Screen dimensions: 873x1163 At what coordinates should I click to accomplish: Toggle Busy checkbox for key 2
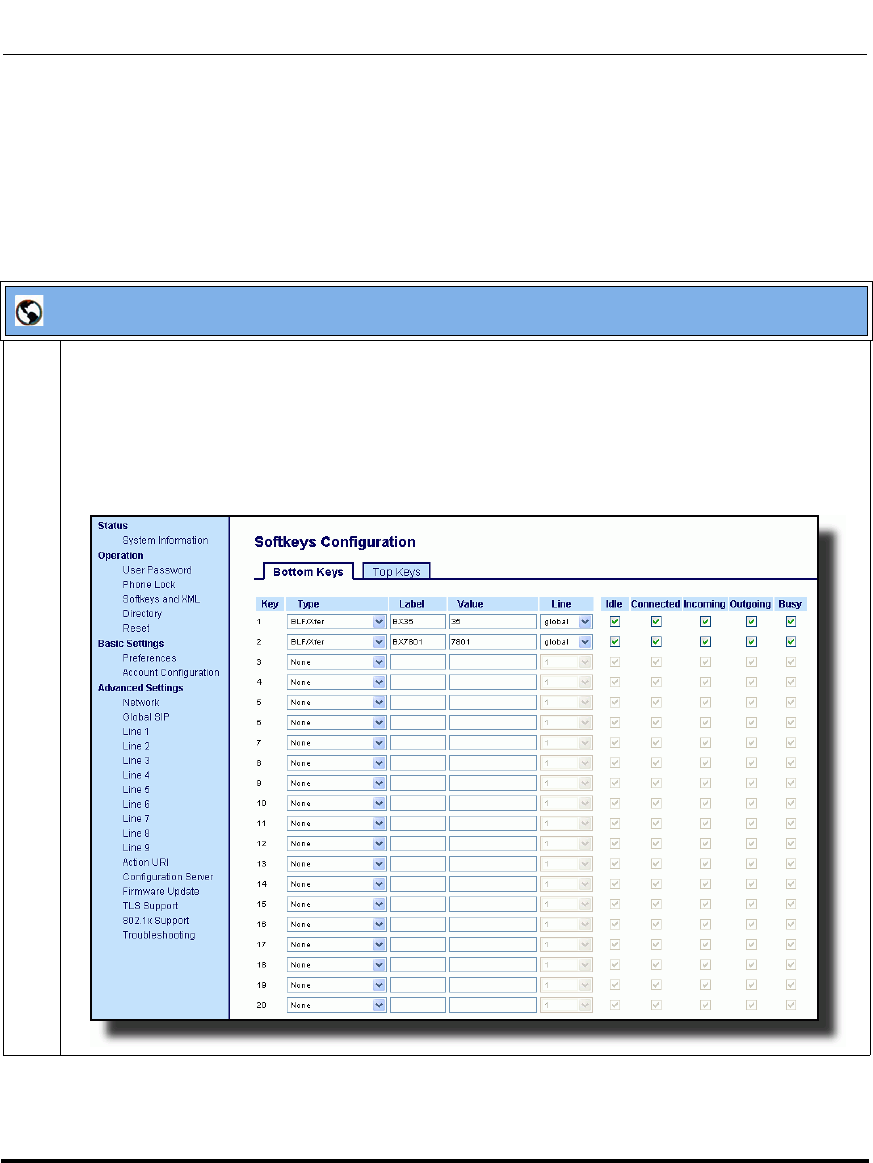tap(791, 642)
